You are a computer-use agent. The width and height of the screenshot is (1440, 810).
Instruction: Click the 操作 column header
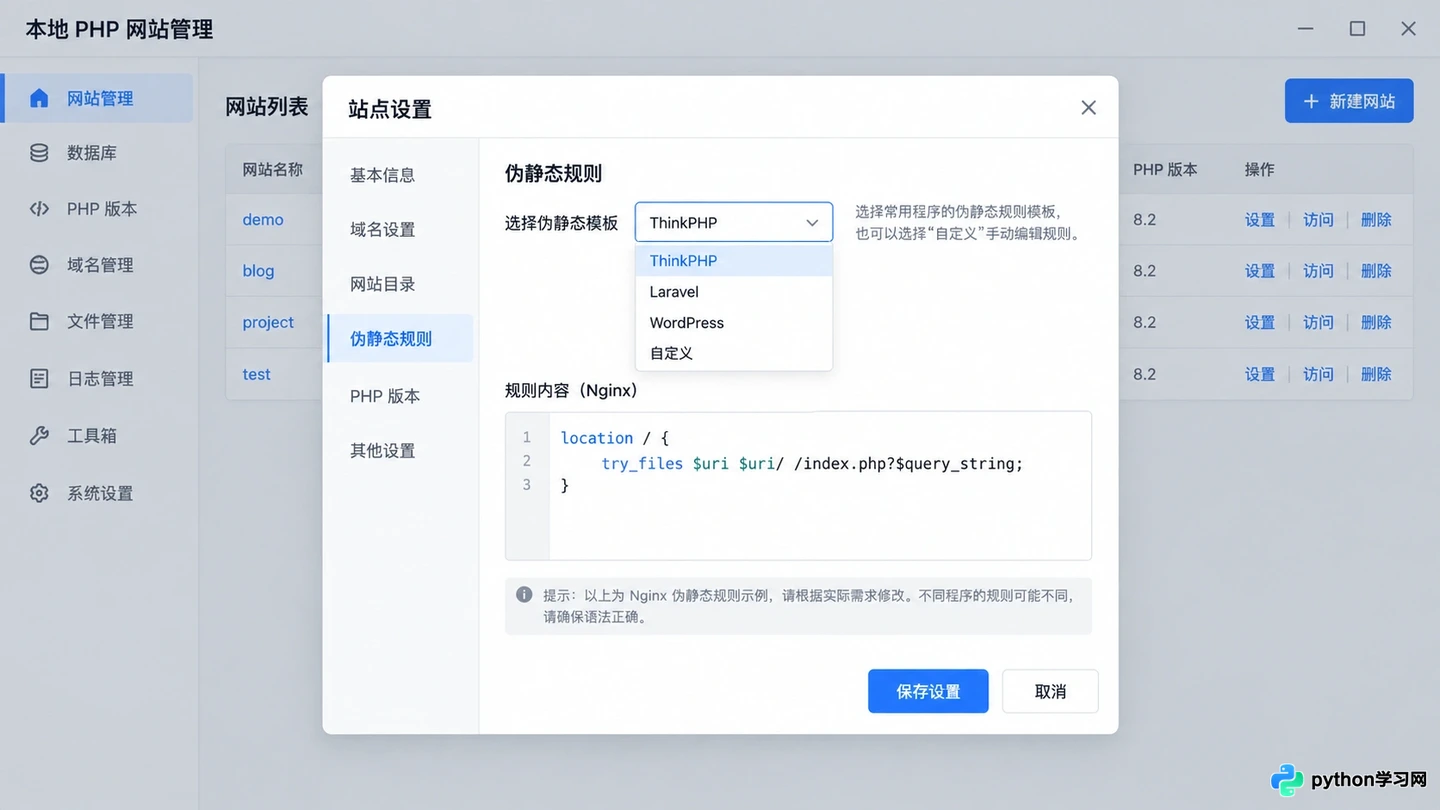(x=1260, y=170)
